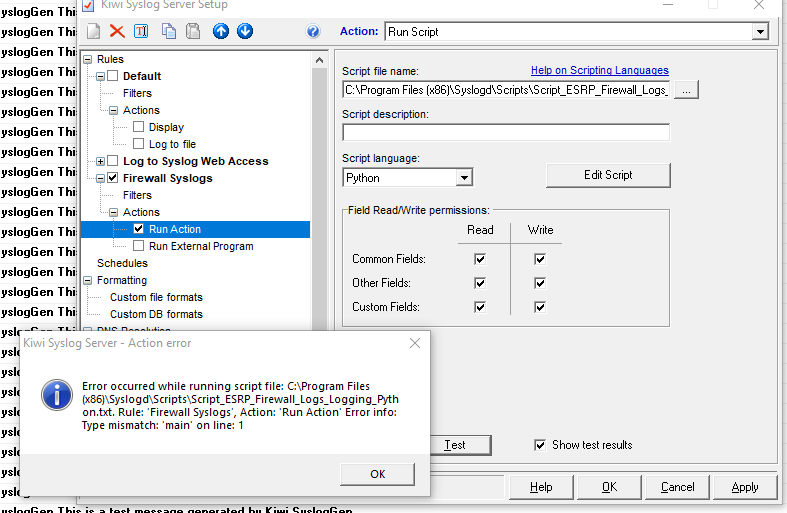
Task: Select the Schedules tree item
Action: (x=122, y=263)
